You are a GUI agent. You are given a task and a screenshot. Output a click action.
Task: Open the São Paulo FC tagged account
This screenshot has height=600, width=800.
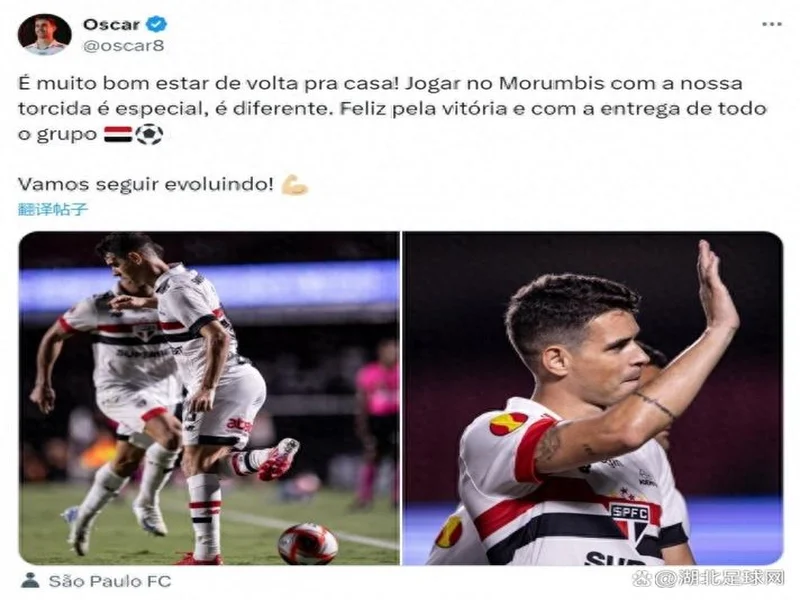point(110,581)
